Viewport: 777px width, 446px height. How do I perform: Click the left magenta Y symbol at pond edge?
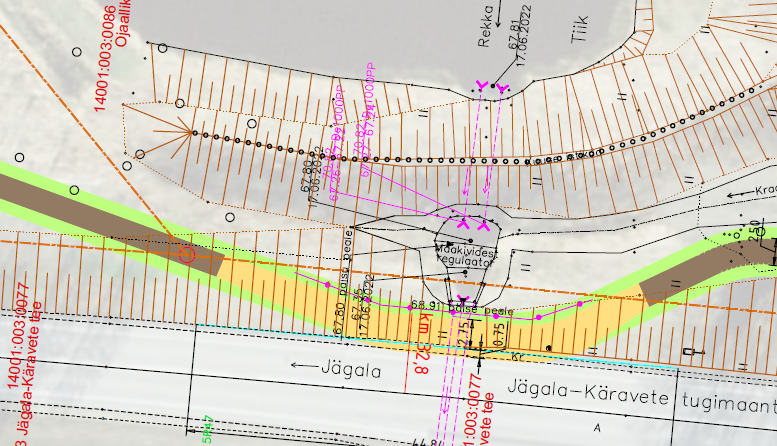[482, 86]
